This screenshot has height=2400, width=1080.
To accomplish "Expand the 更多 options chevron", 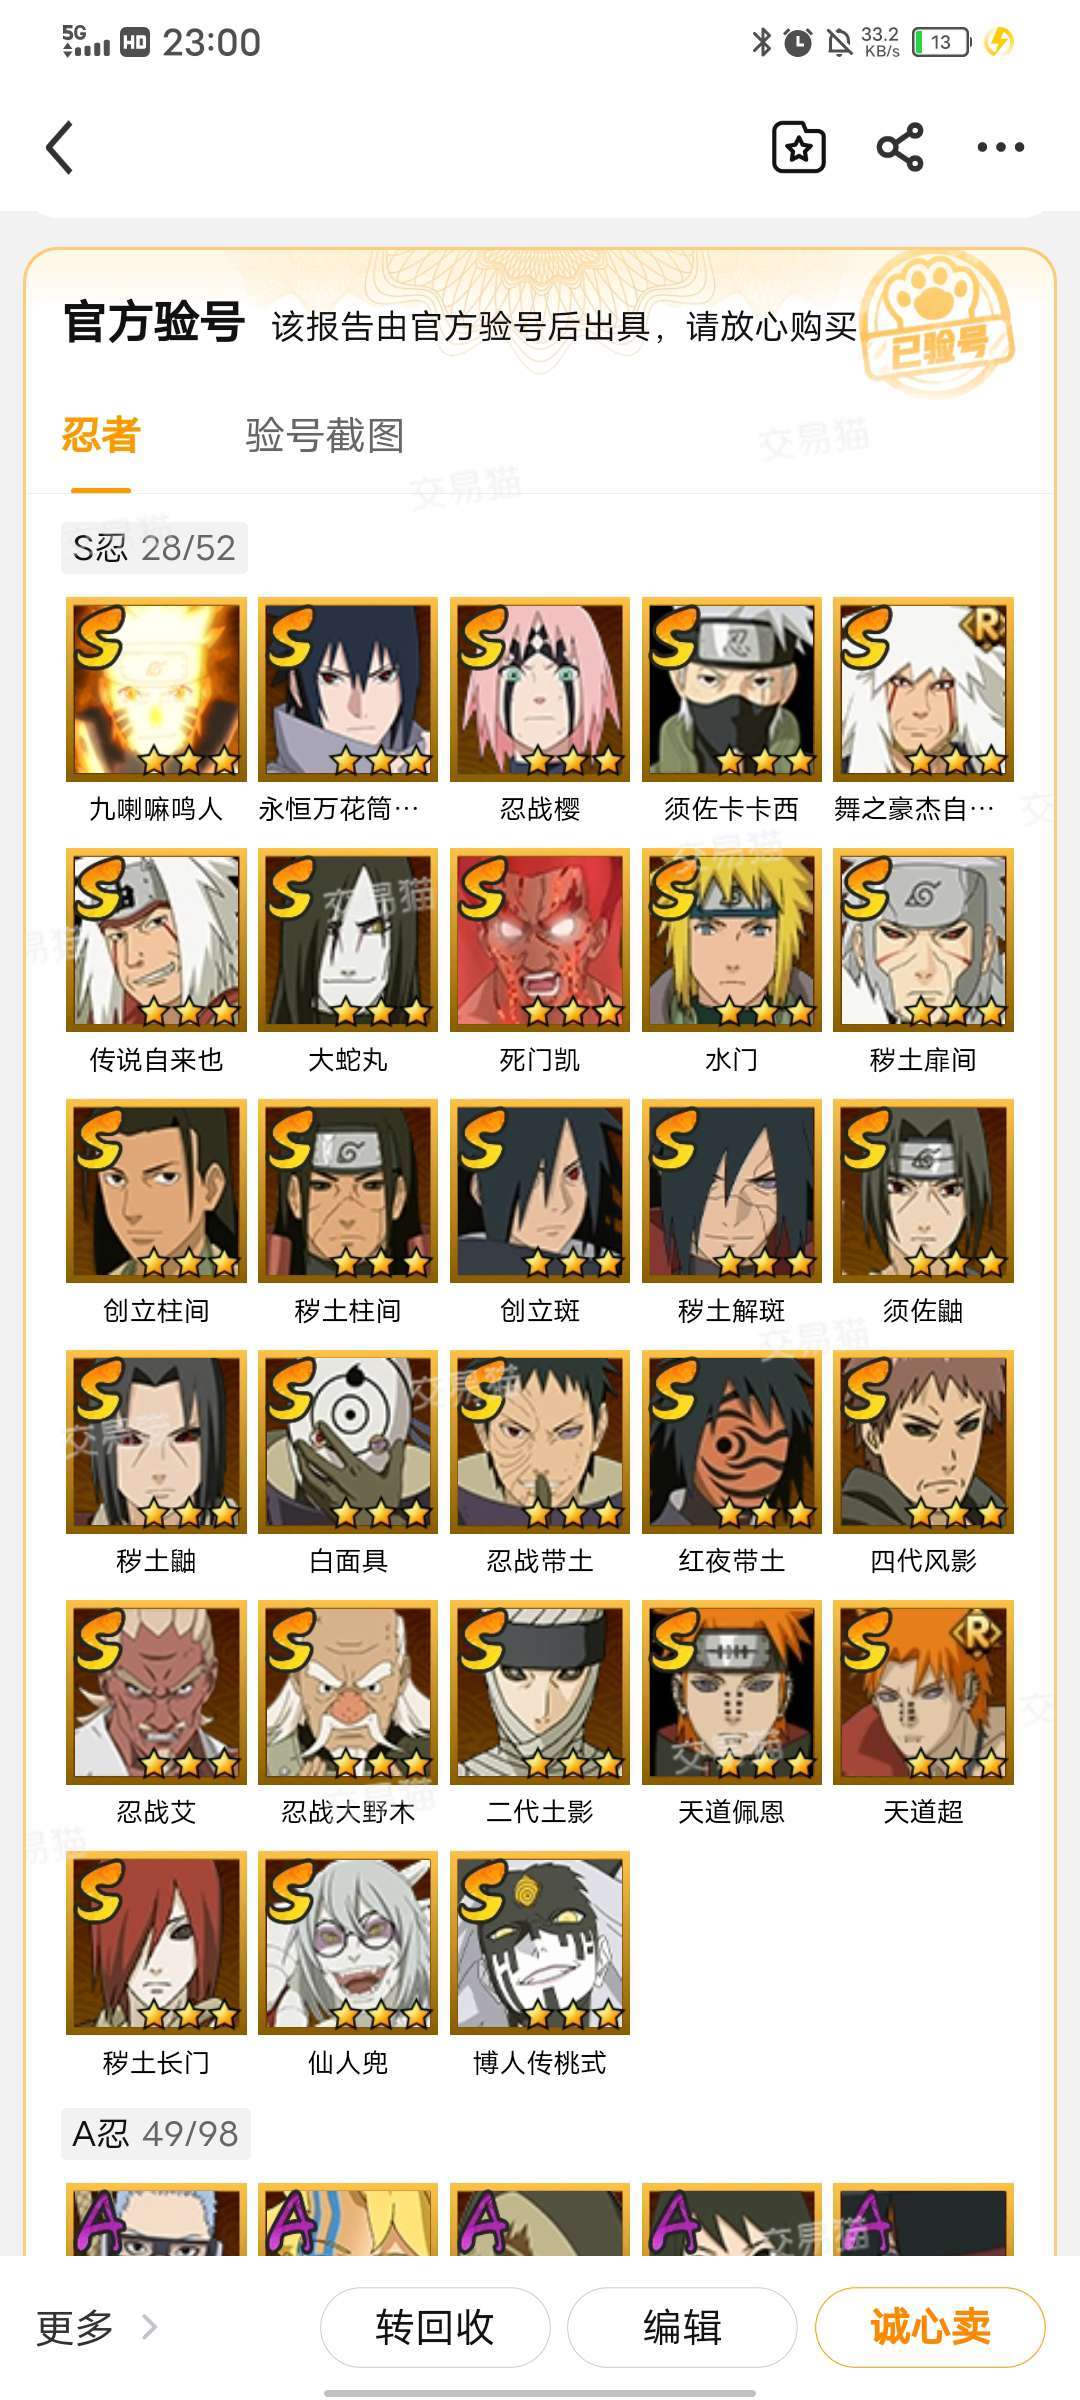I will (x=149, y=2327).
